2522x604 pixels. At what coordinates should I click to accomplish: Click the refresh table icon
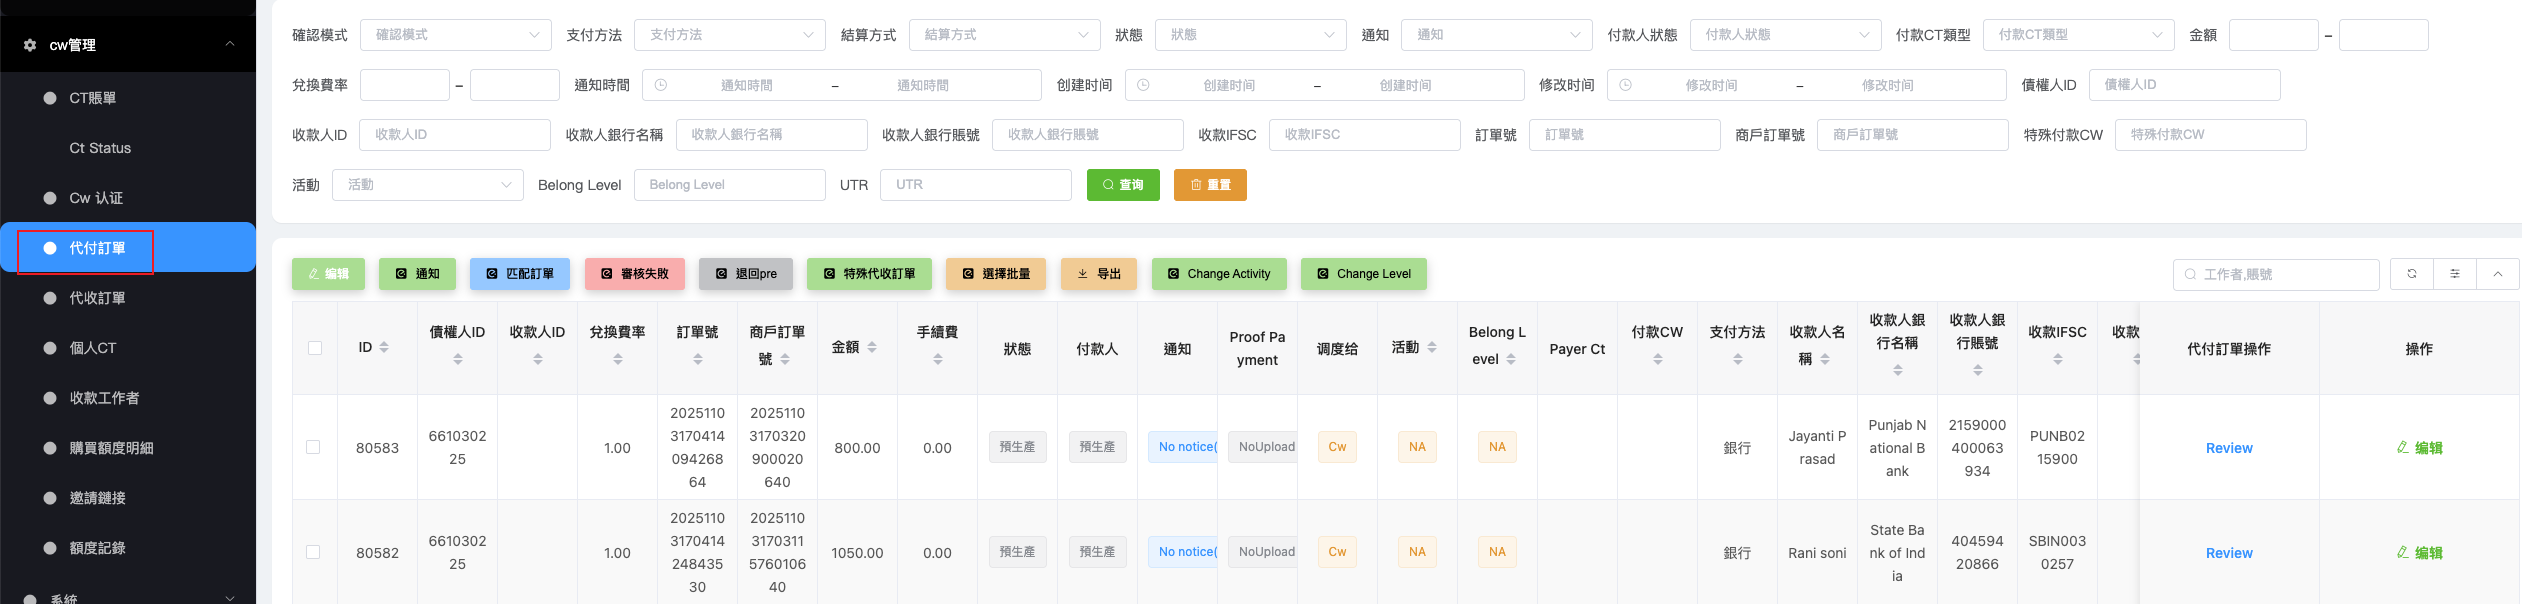click(x=2411, y=274)
